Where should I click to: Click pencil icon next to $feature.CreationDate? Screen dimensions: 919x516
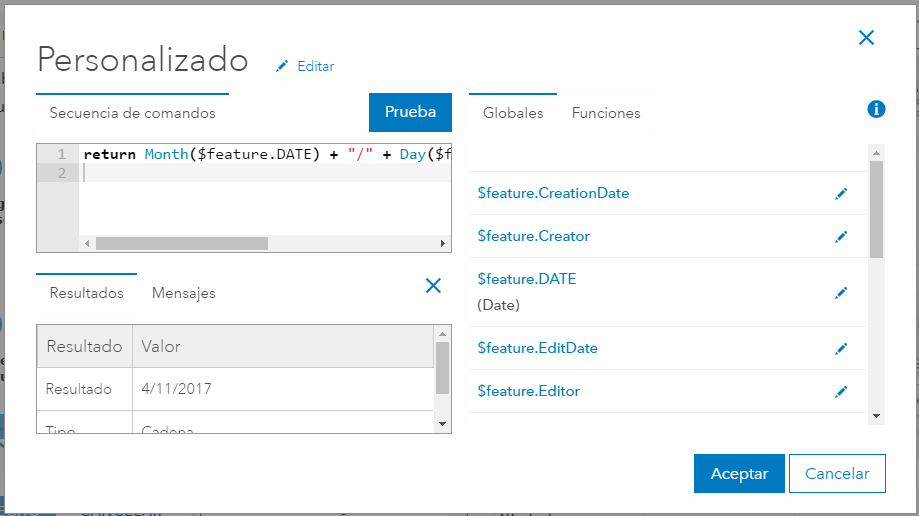pos(841,194)
